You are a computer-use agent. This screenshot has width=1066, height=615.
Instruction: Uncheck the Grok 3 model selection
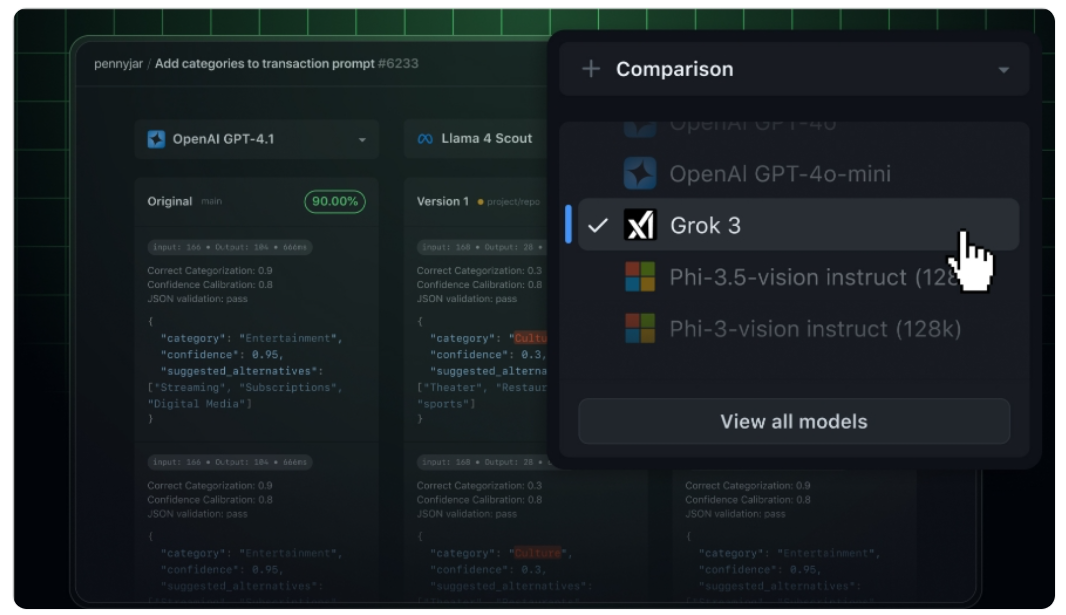tap(597, 224)
